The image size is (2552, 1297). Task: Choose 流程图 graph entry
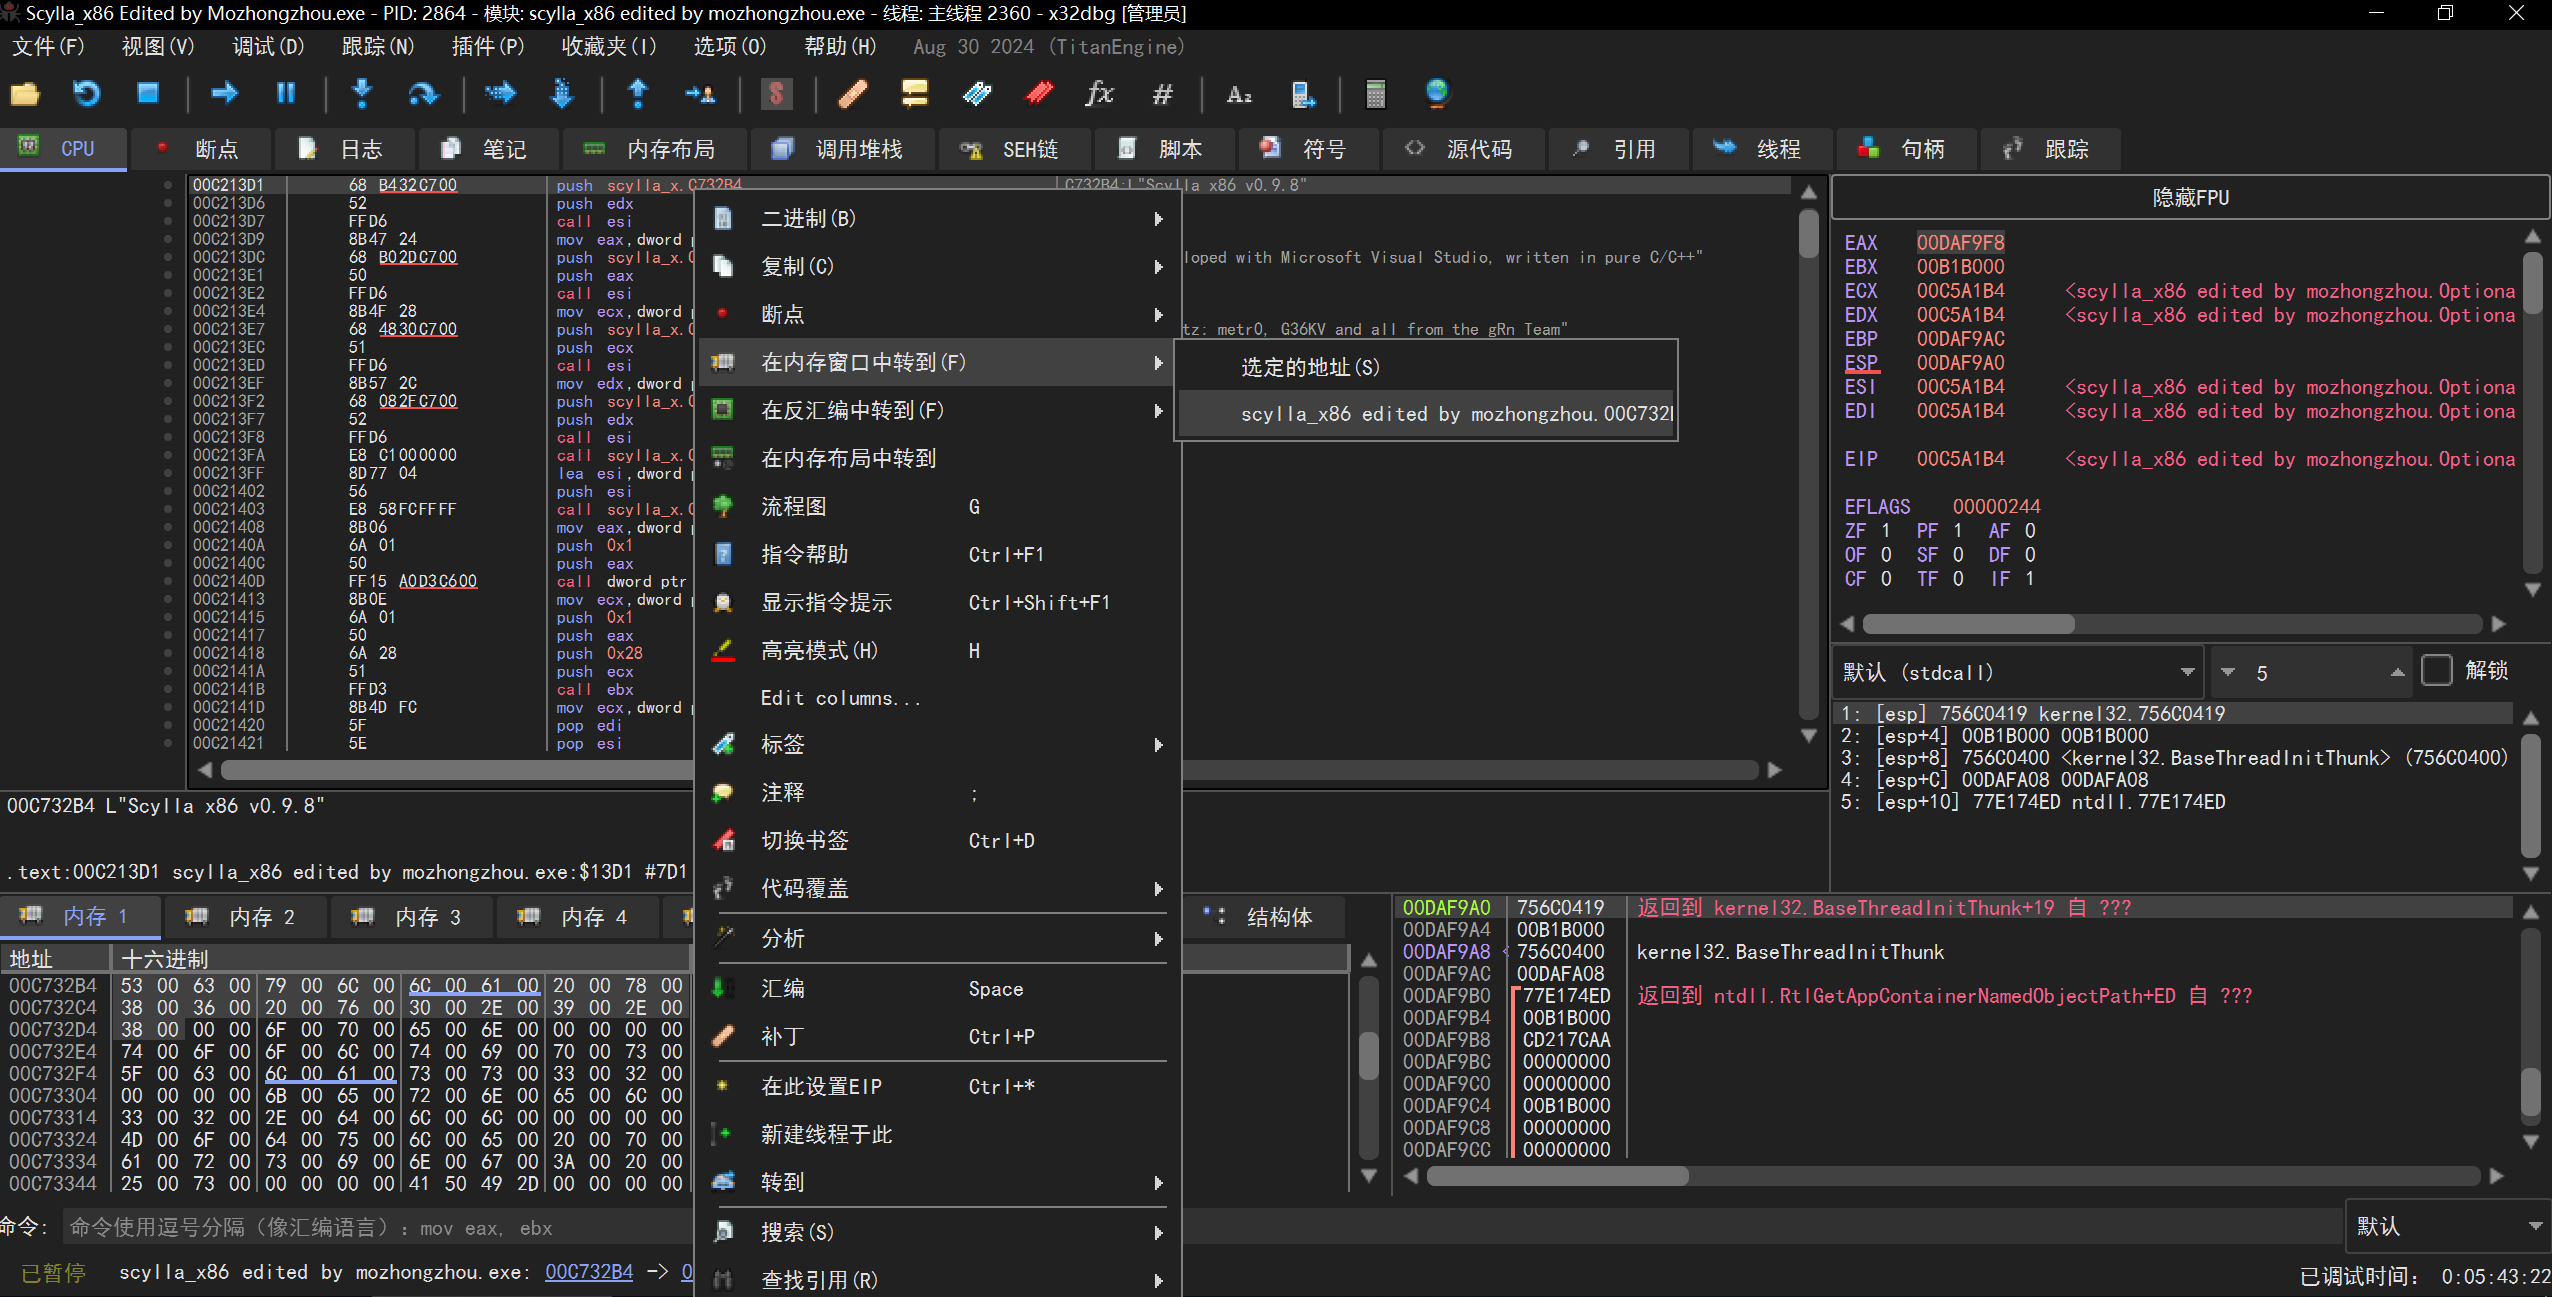click(x=938, y=507)
